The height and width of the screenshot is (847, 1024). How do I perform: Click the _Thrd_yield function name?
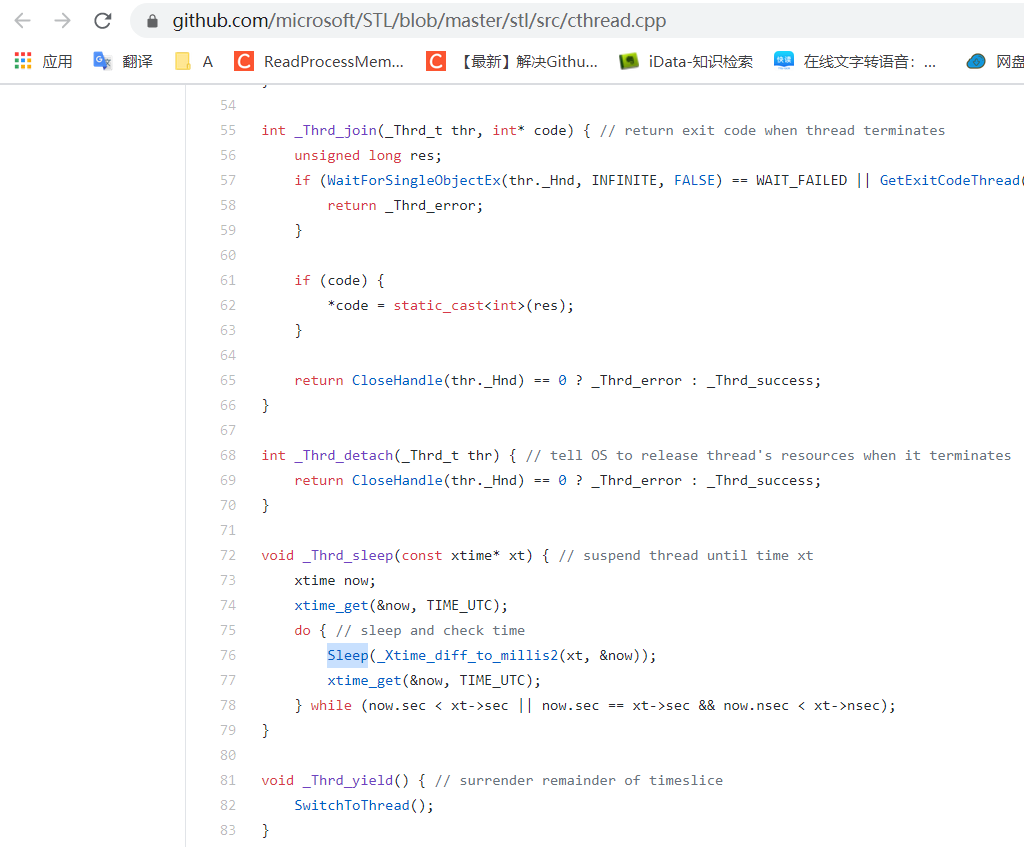[x=348, y=780]
